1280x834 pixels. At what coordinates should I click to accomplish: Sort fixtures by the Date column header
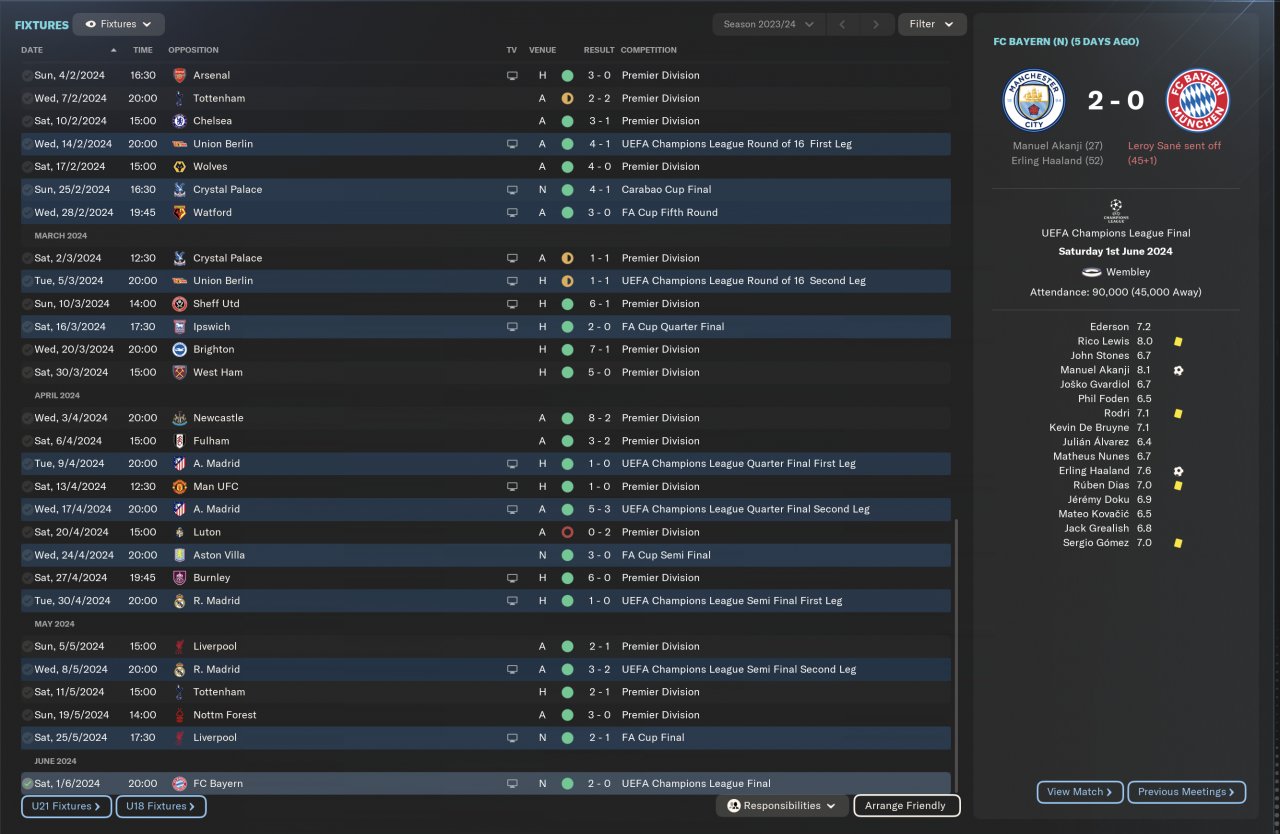click(32, 50)
